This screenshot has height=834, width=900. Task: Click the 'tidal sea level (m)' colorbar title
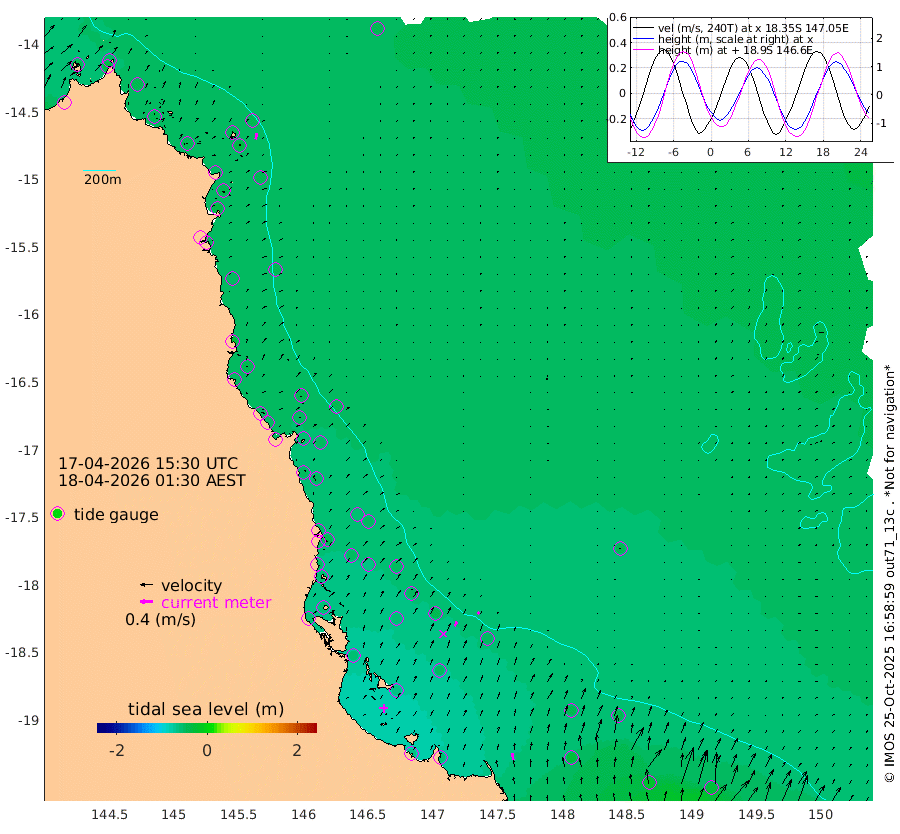coord(206,709)
